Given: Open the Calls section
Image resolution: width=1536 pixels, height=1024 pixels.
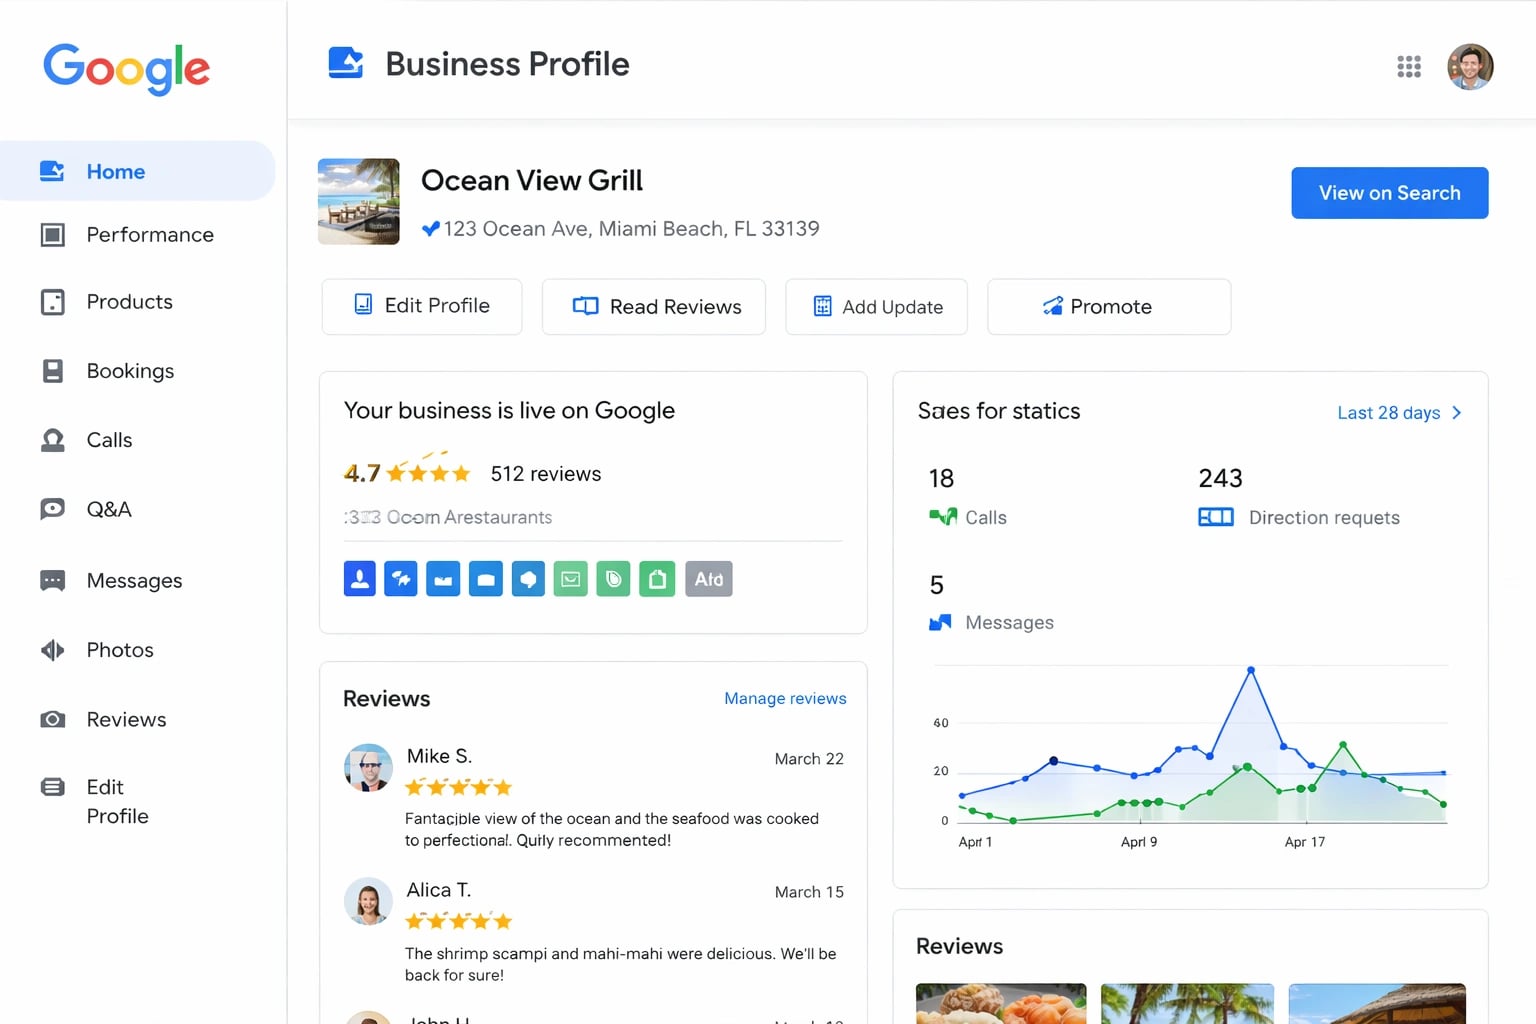Looking at the screenshot, I should 109,440.
